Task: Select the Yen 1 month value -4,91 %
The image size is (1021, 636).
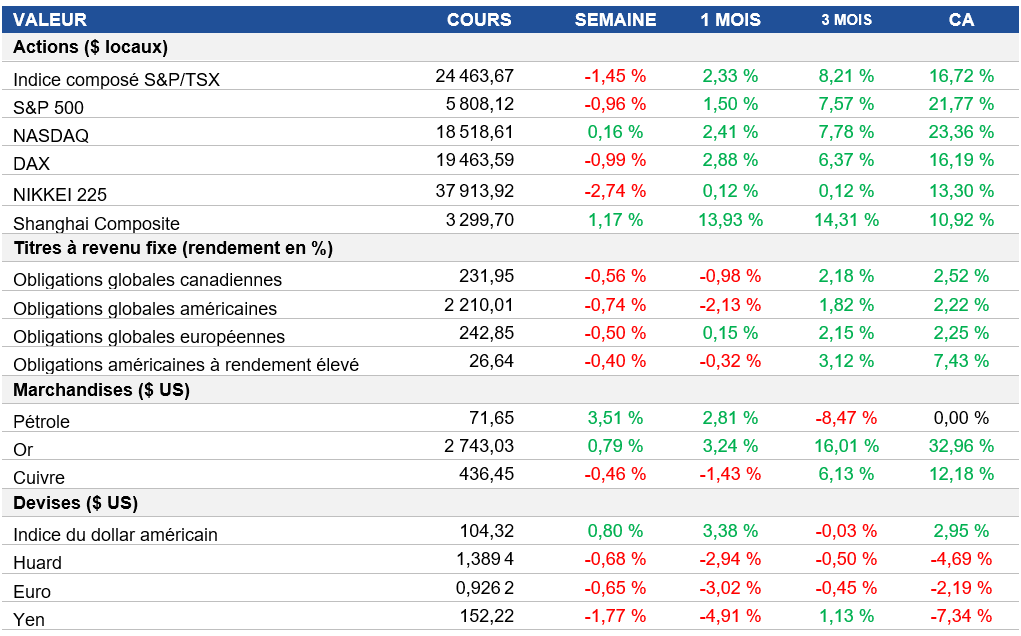Action: coord(730,615)
